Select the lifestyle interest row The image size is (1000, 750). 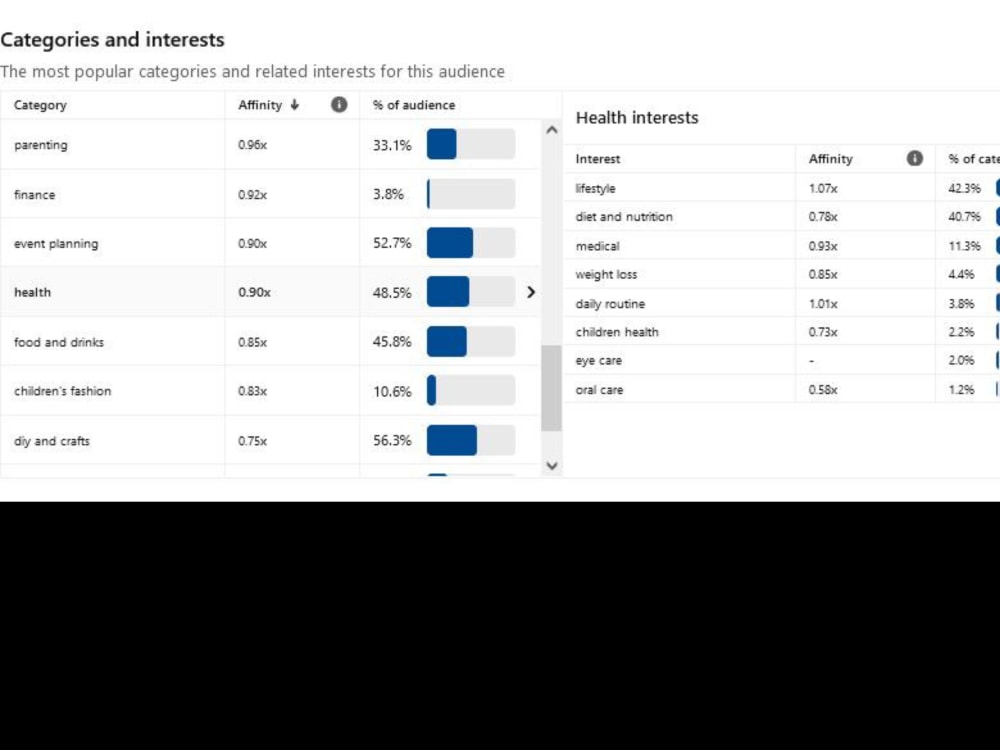[x=781, y=188]
